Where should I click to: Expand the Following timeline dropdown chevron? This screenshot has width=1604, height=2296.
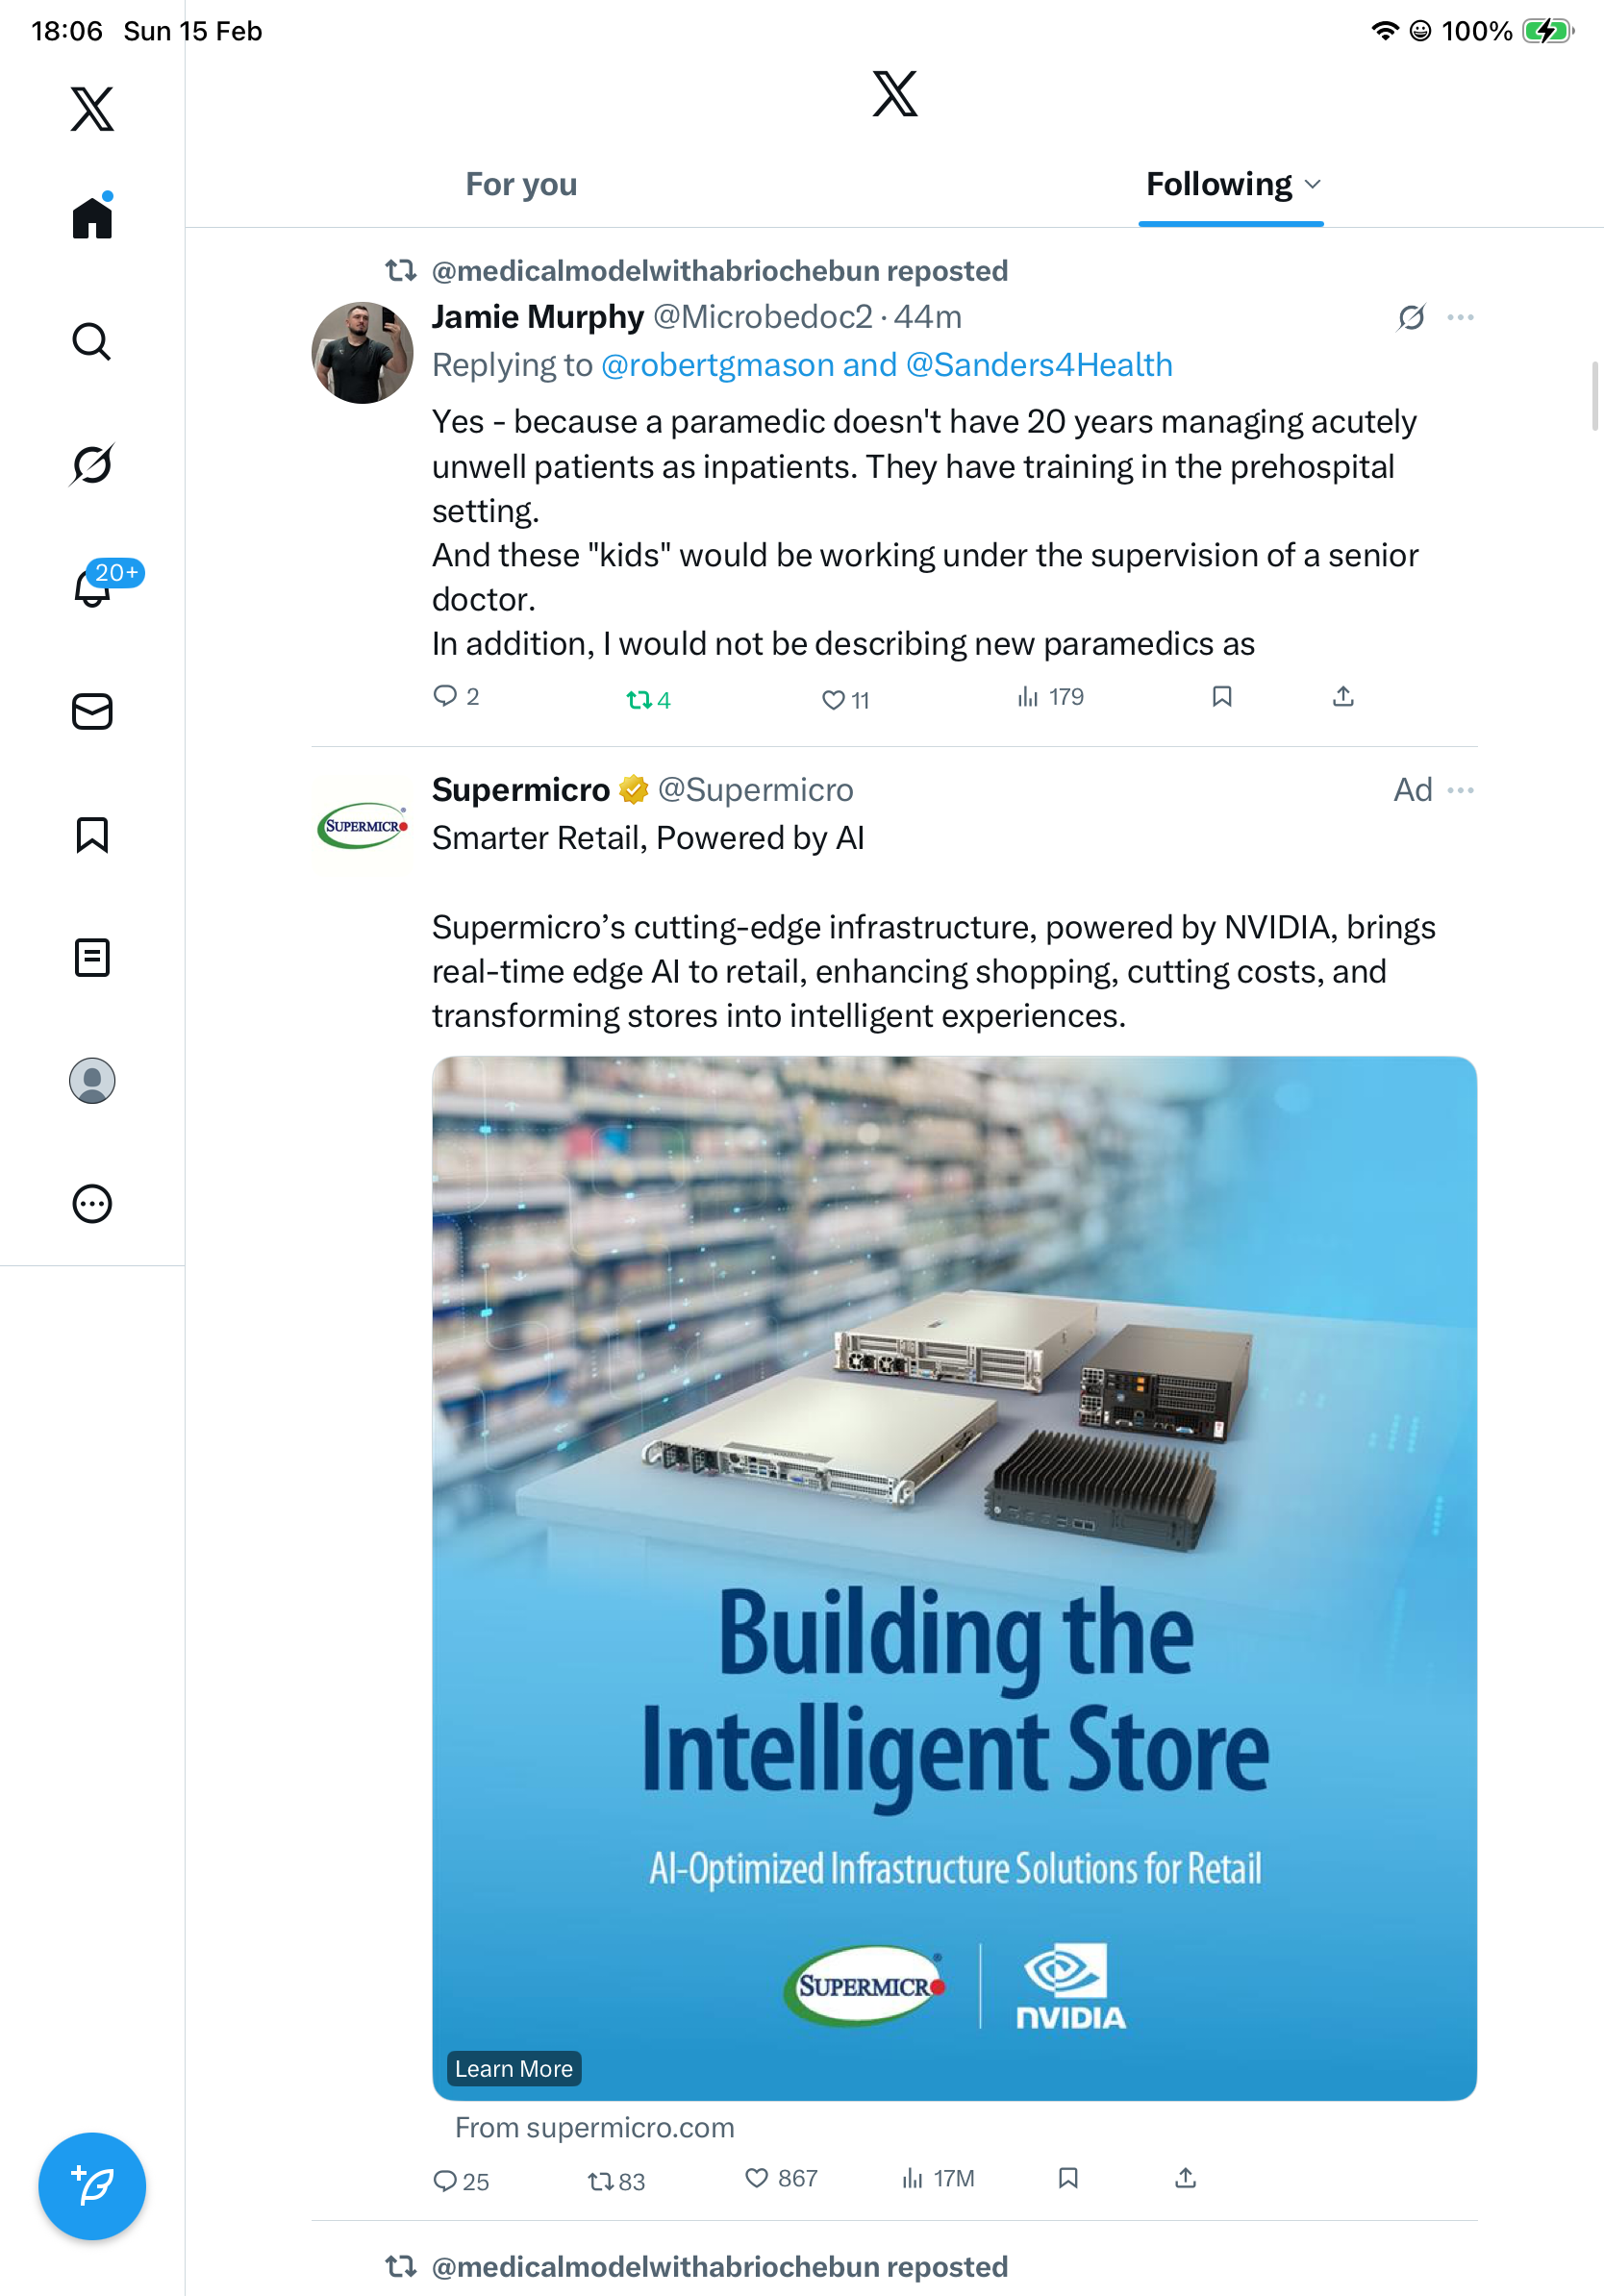1313,184
